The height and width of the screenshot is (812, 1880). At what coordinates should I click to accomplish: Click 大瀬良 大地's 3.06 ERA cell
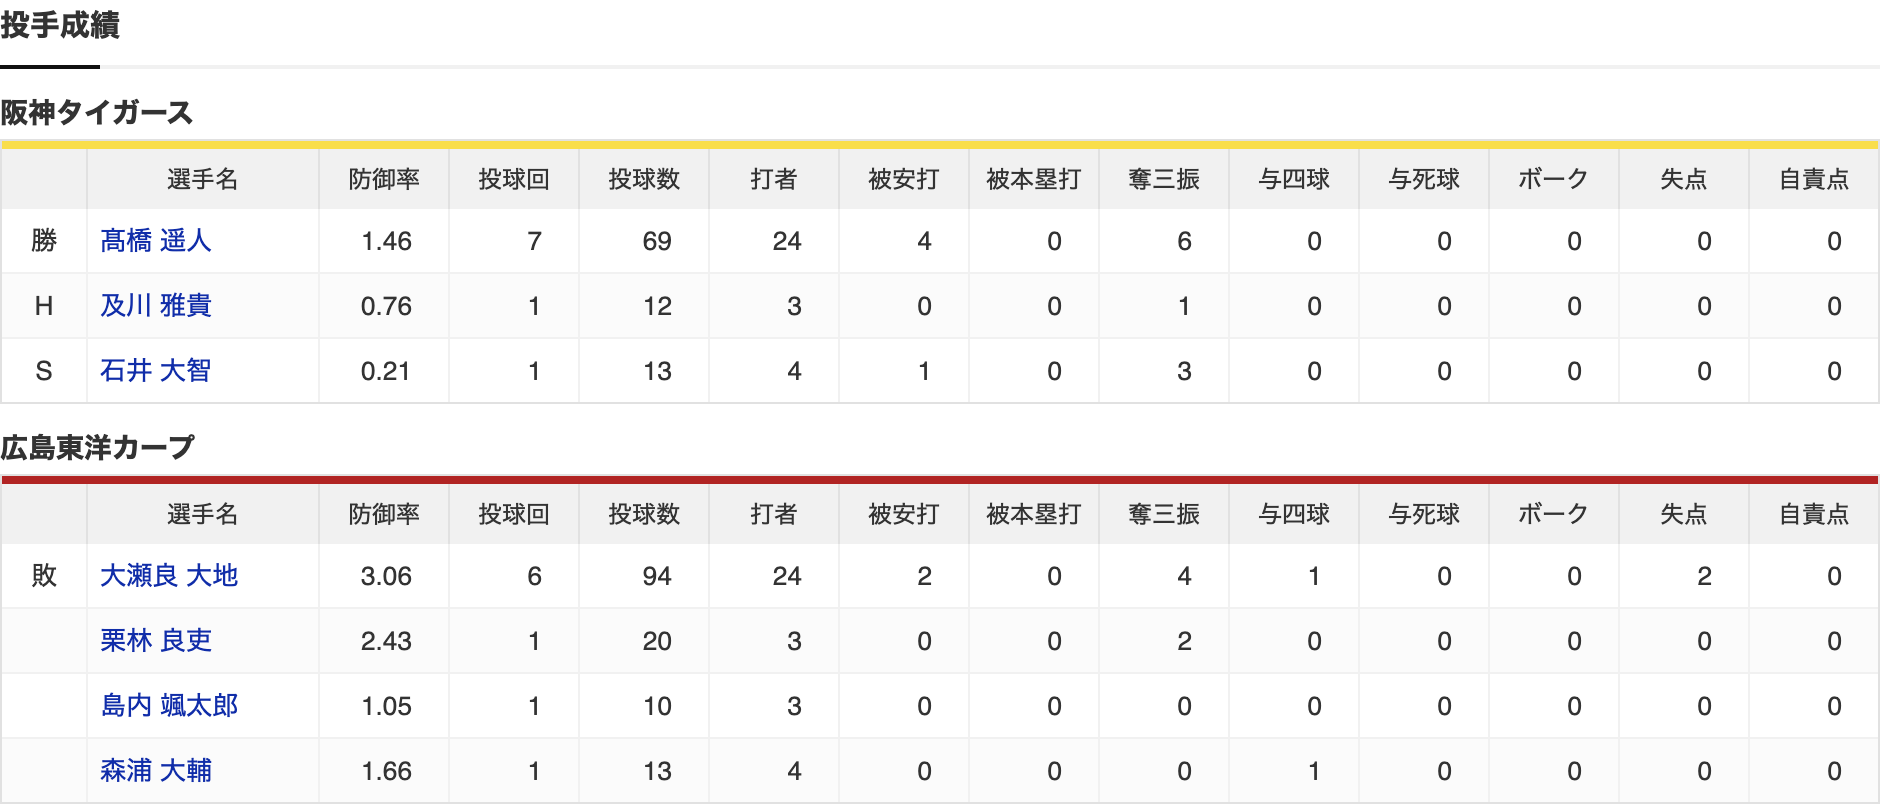coord(386,577)
